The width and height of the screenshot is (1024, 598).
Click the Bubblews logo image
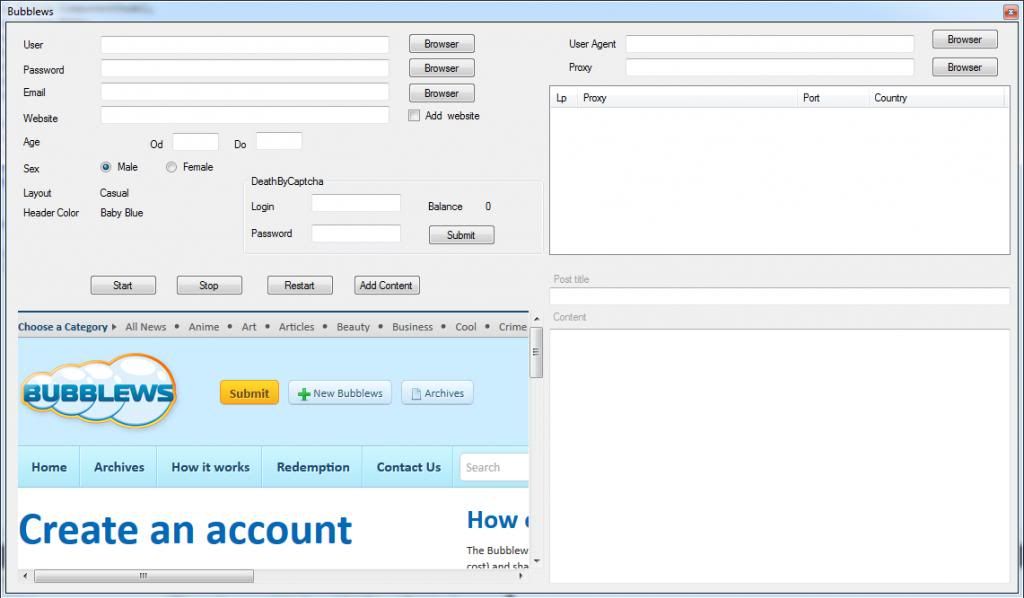[97, 392]
